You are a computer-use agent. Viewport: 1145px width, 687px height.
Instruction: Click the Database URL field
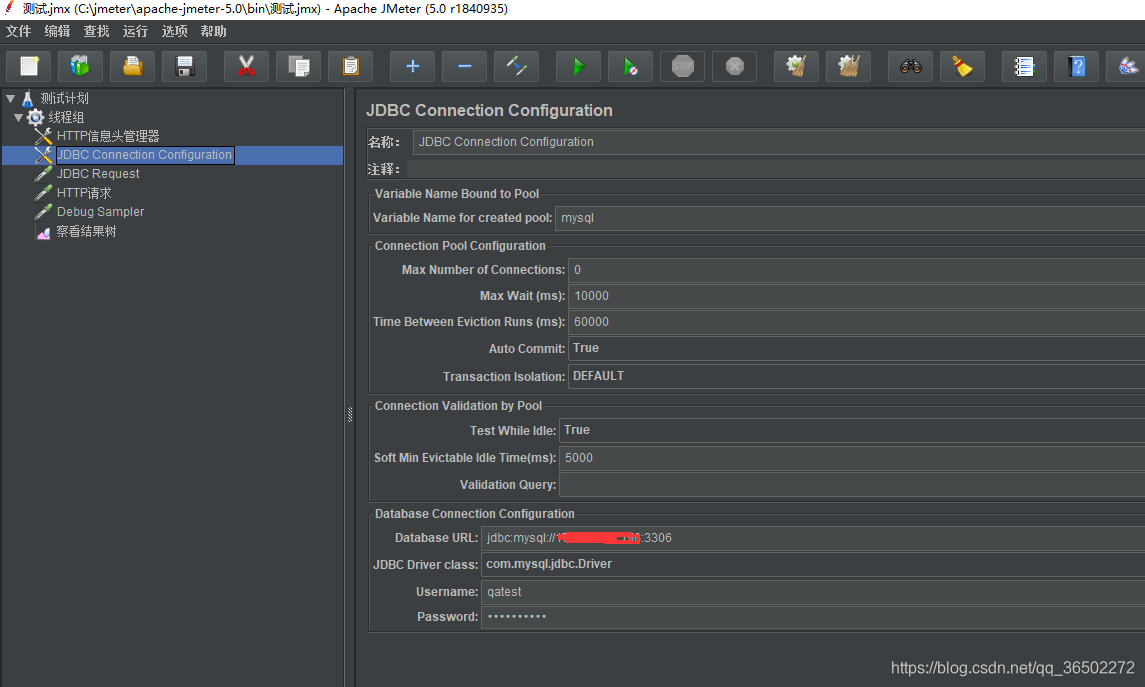(x=813, y=538)
